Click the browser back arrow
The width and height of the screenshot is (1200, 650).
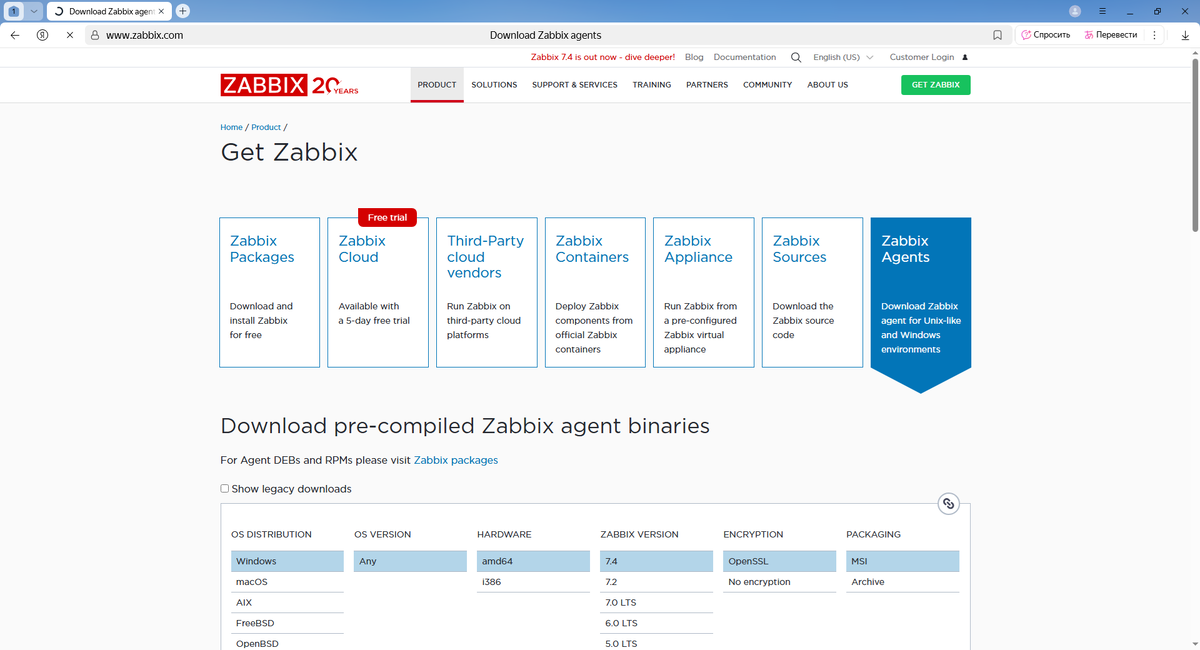click(x=15, y=34)
